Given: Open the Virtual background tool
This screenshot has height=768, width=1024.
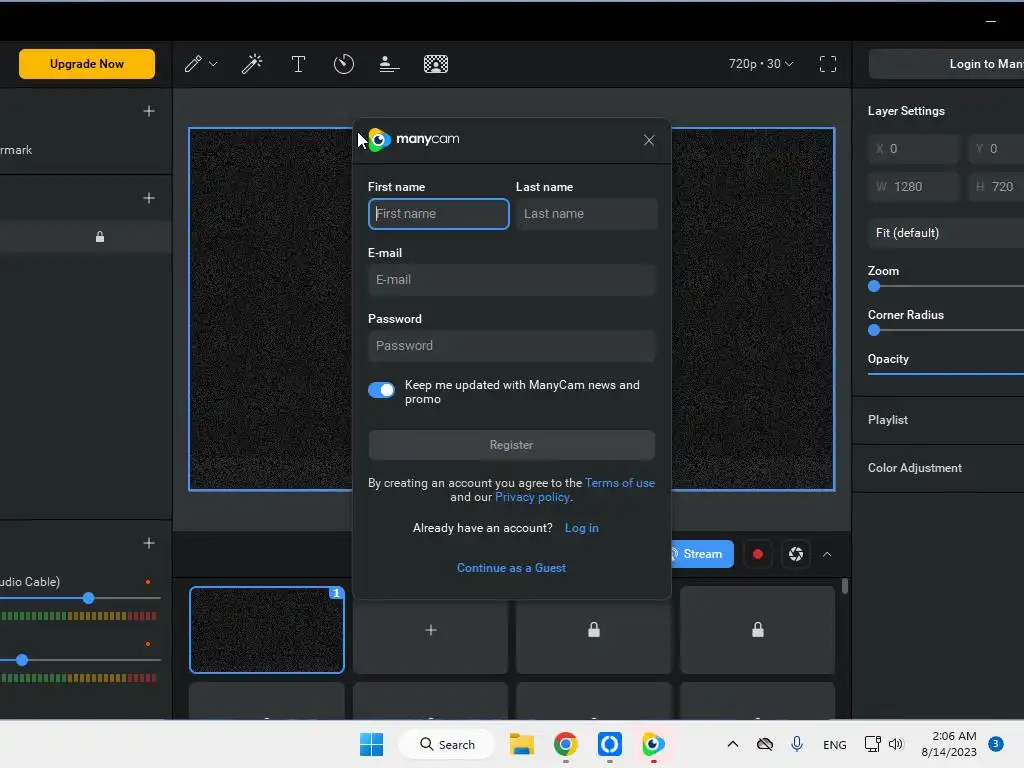Looking at the screenshot, I should (x=436, y=64).
